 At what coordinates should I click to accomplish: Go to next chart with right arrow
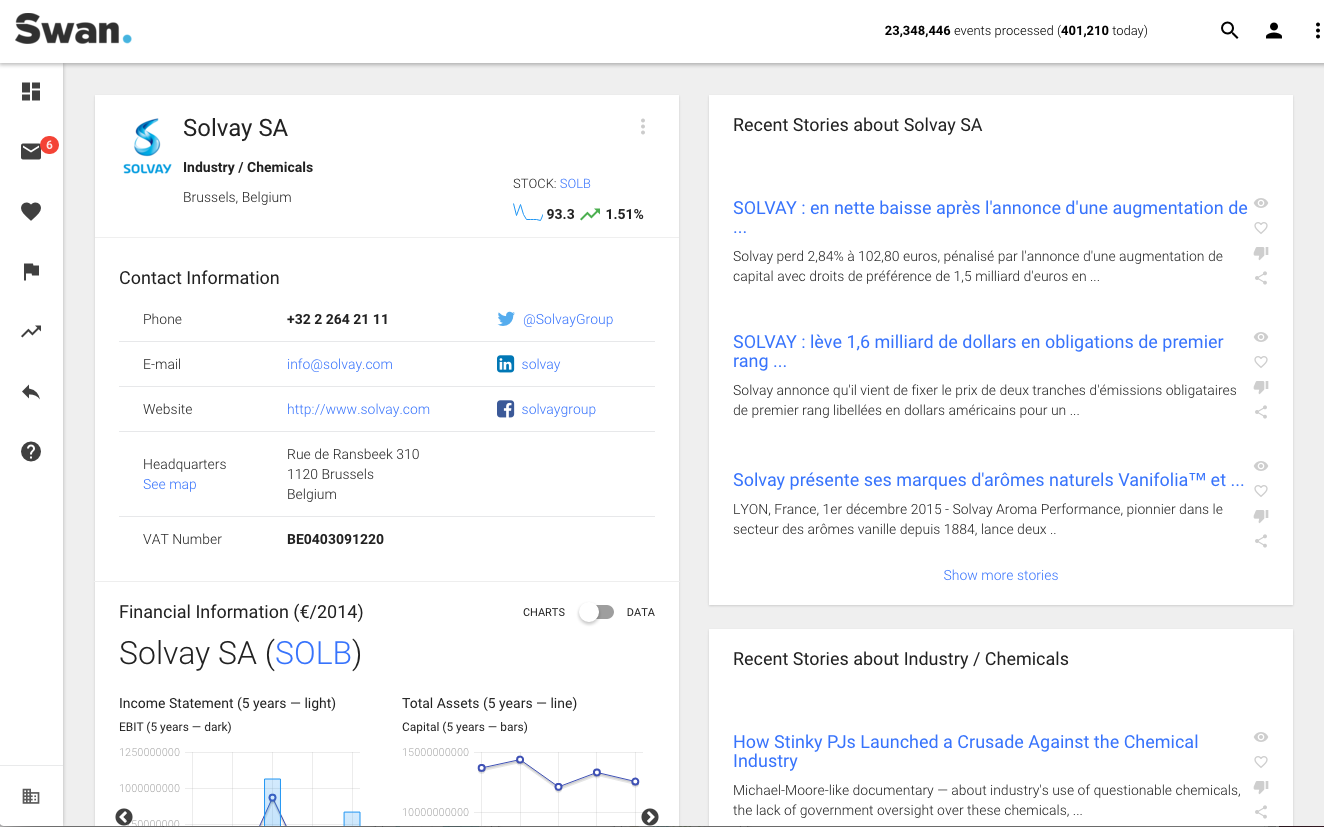point(650,817)
